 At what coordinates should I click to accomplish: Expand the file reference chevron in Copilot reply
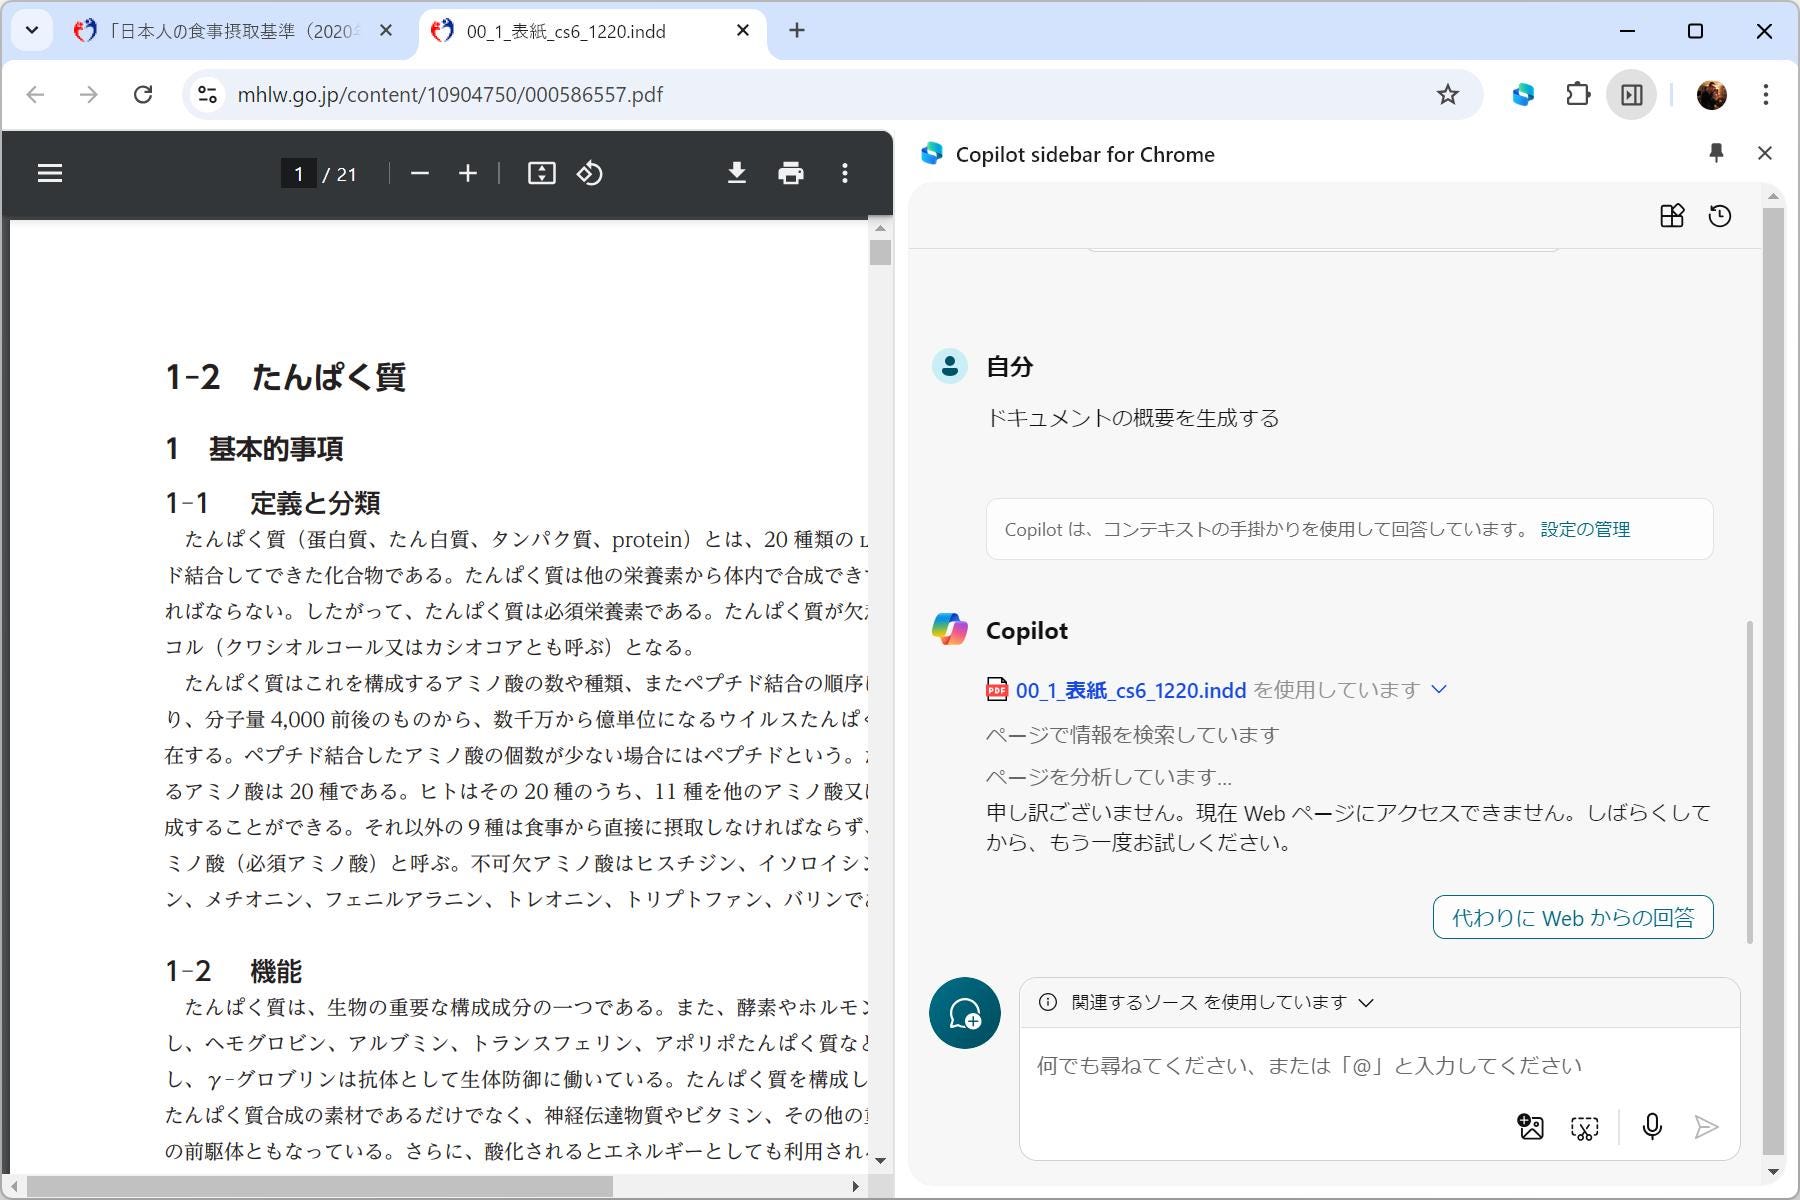(1439, 689)
